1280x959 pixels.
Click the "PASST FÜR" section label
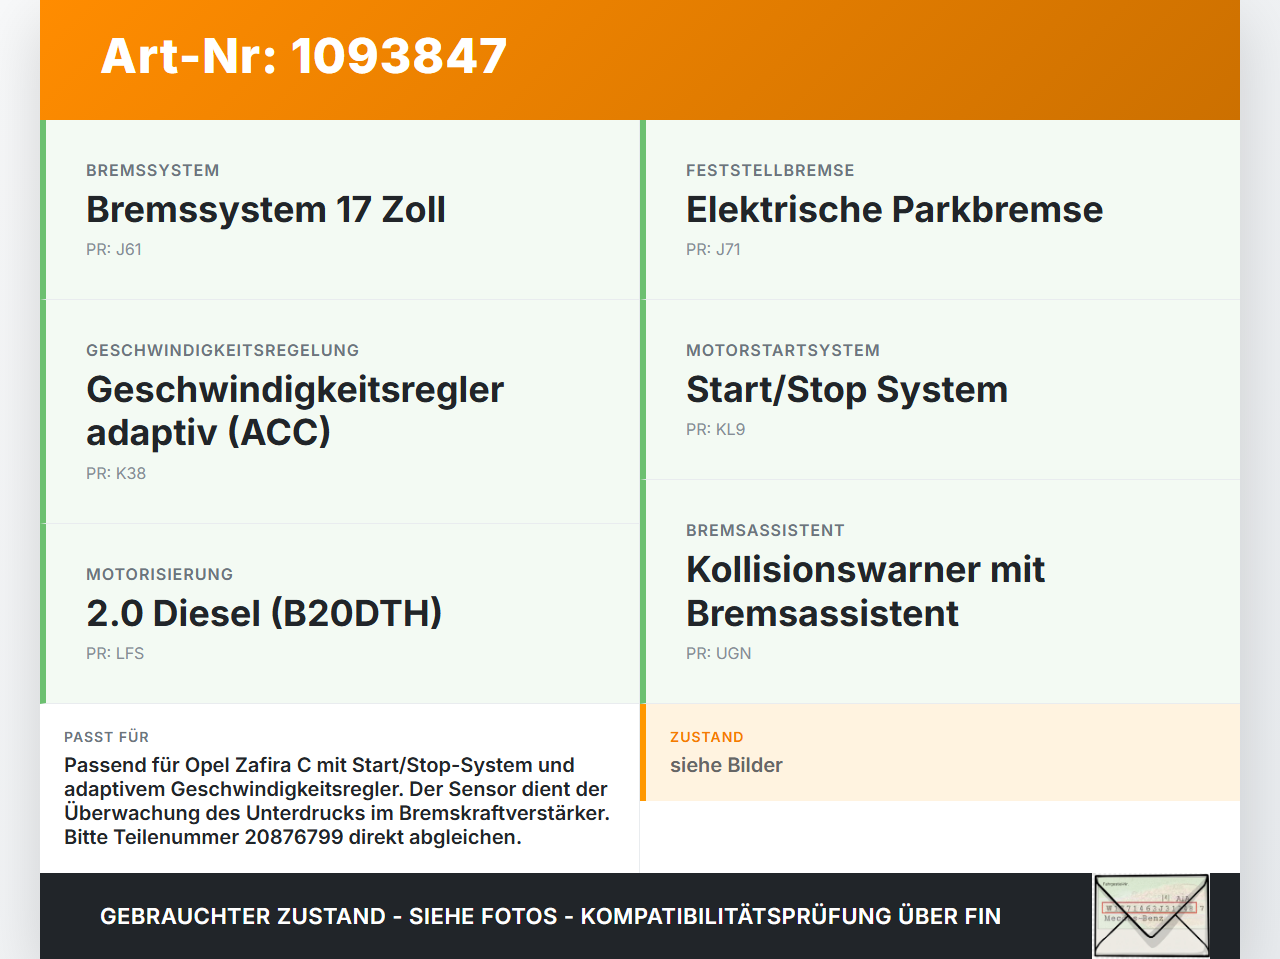click(107, 738)
